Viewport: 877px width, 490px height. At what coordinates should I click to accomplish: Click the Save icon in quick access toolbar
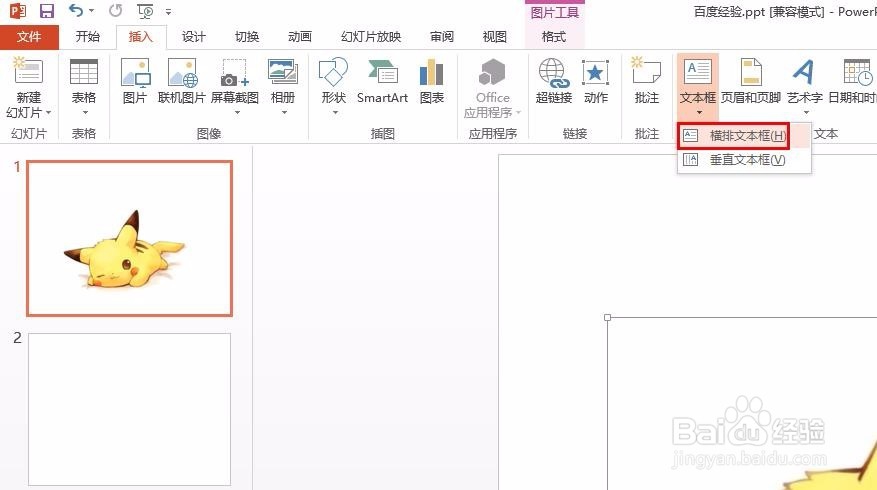[x=46, y=11]
